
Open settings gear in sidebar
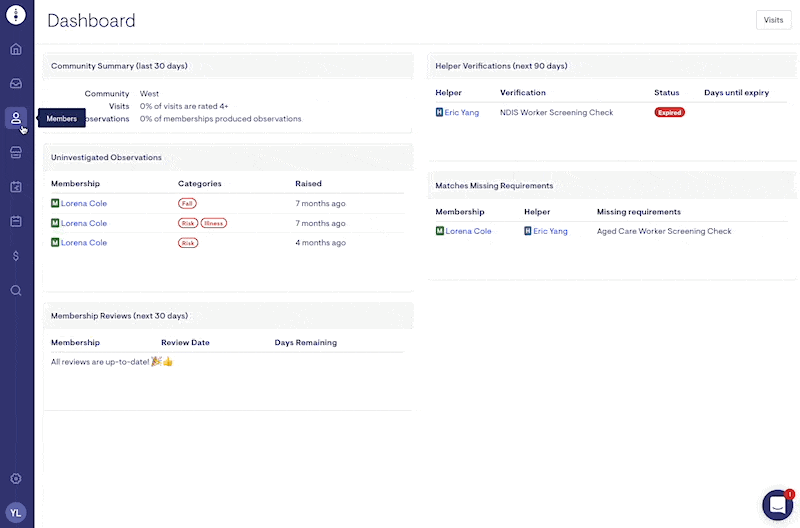point(16,479)
